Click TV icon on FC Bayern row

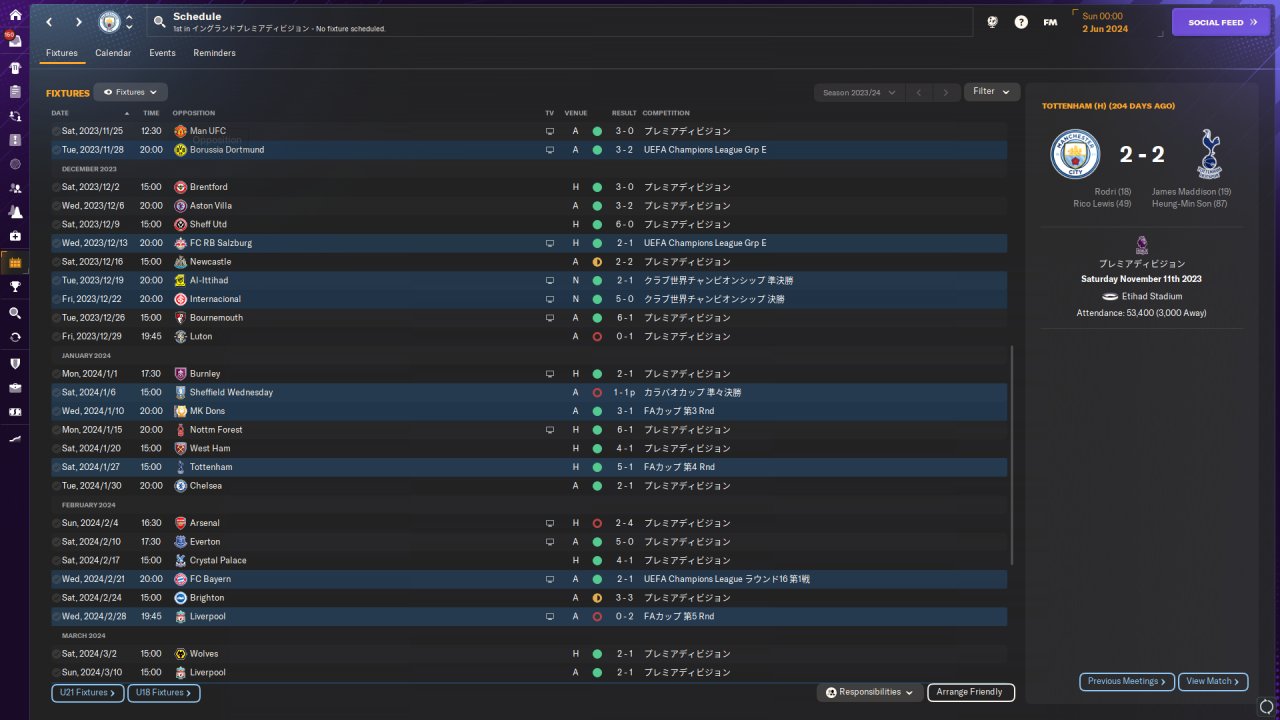coord(549,579)
